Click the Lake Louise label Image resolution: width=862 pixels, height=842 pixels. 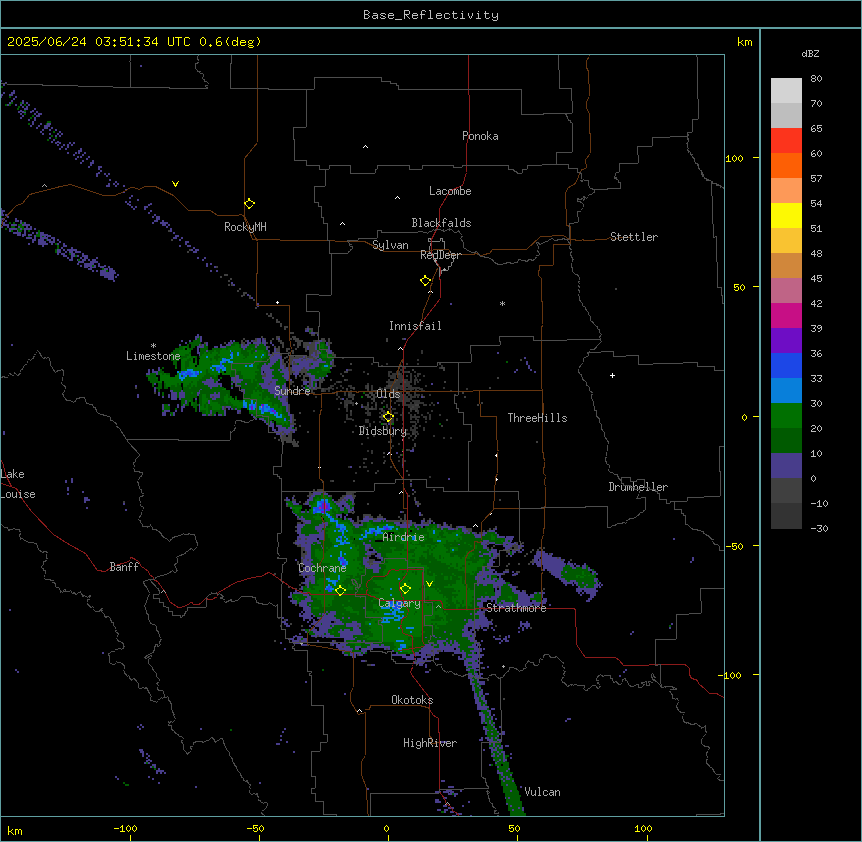[18, 484]
